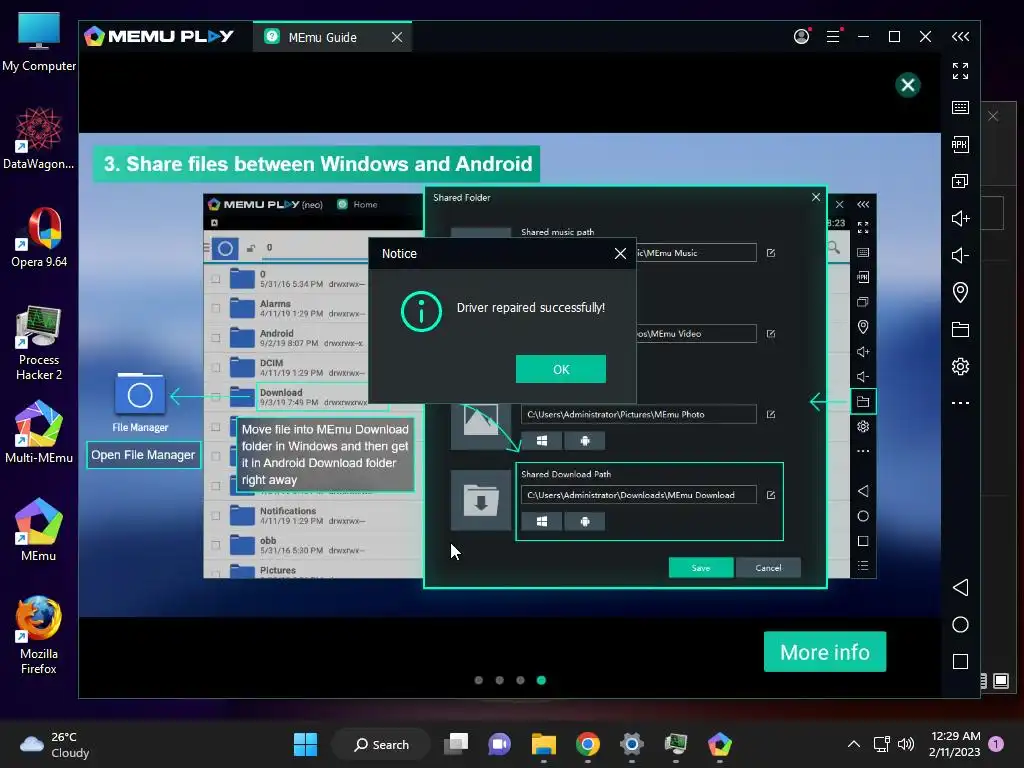Switch to the MEmu app on the taskbar
The image size is (1024, 768).
coord(720,744)
